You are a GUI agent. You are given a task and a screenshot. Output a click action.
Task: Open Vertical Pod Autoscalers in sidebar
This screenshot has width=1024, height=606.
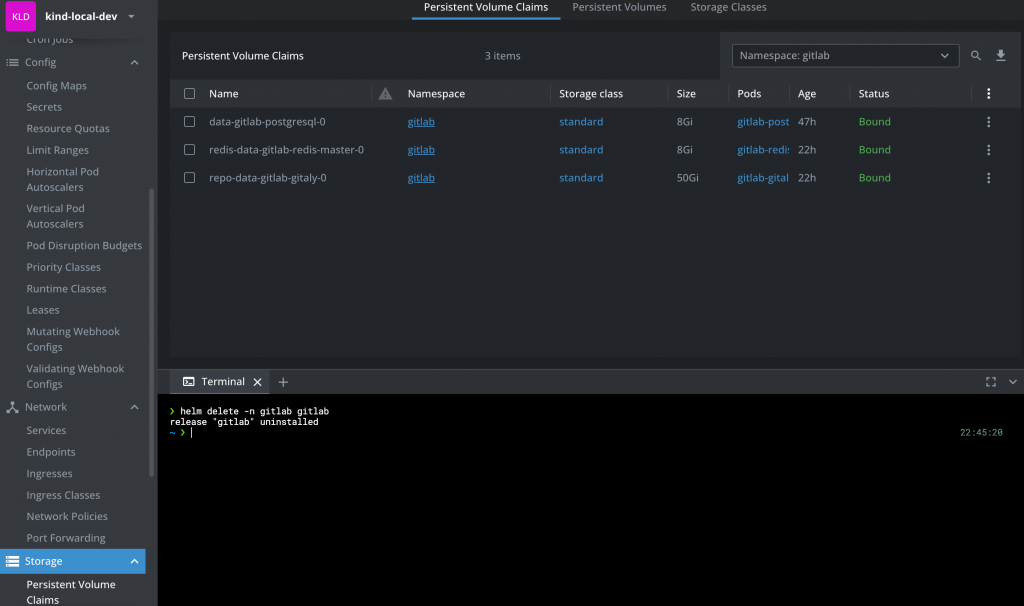tap(56, 216)
